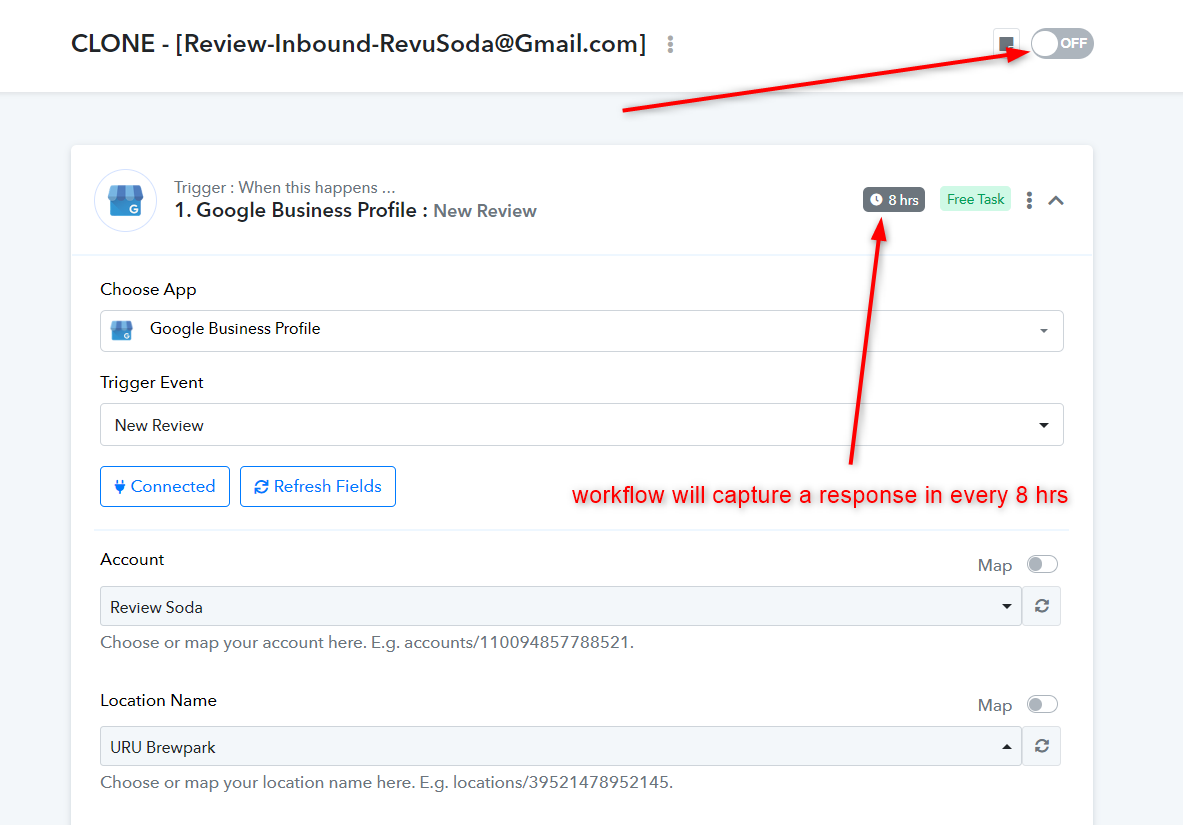Image resolution: width=1183 pixels, height=825 pixels.
Task: Toggle the Map switch for Location Name
Action: pyautogui.click(x=1042, y=704)
